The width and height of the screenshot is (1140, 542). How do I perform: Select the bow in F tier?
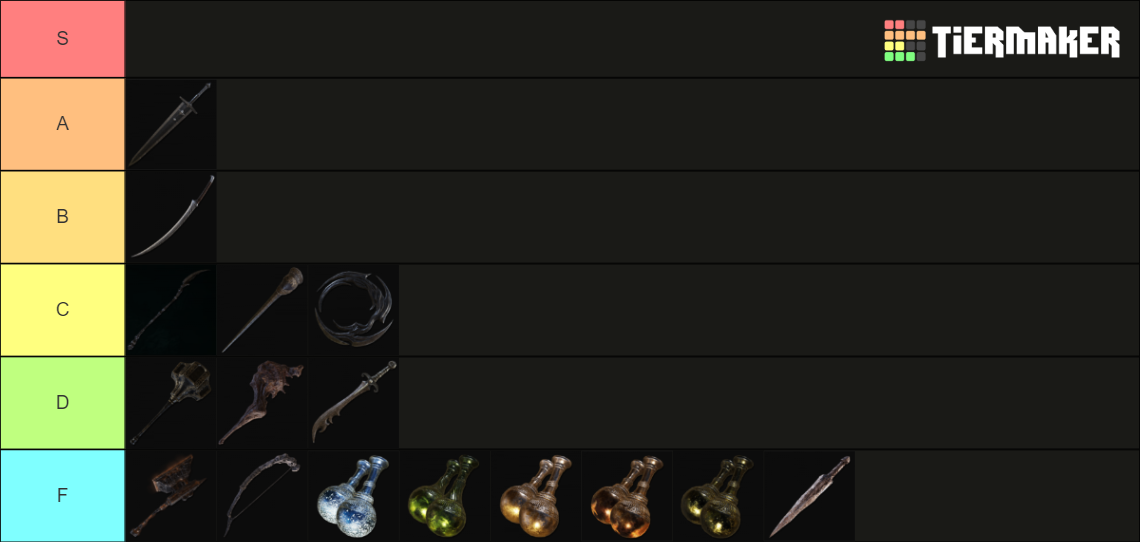click(262, 495)
